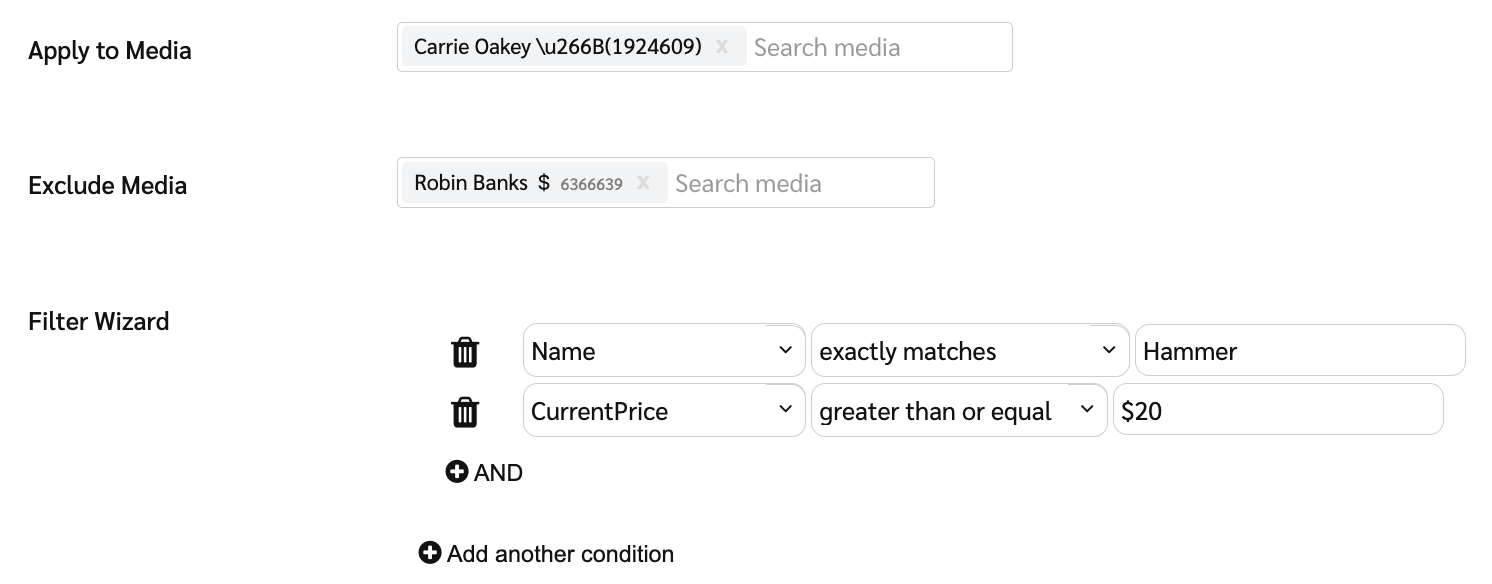
Task: Click the plus icon beside Add another condition
Action: pyautogui.click(x=430, y=553)
